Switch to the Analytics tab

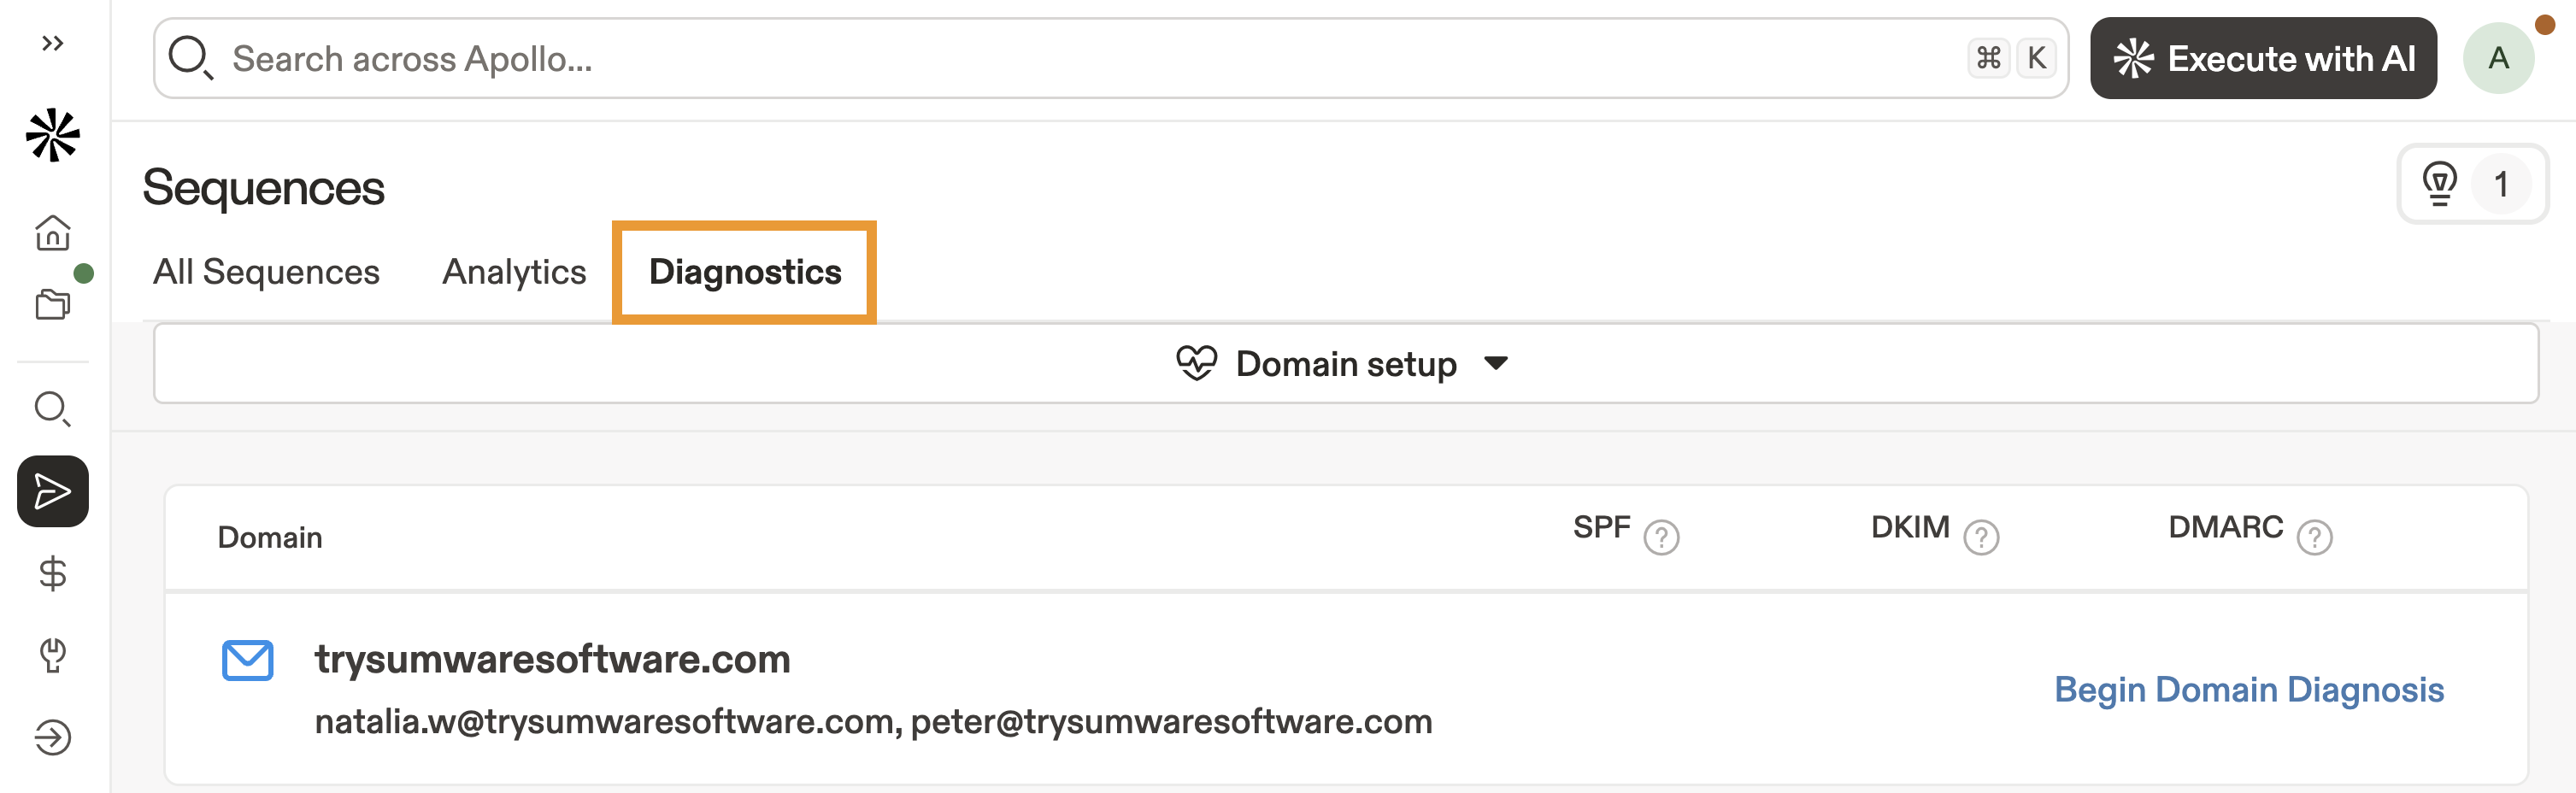[x=514, y=272]
